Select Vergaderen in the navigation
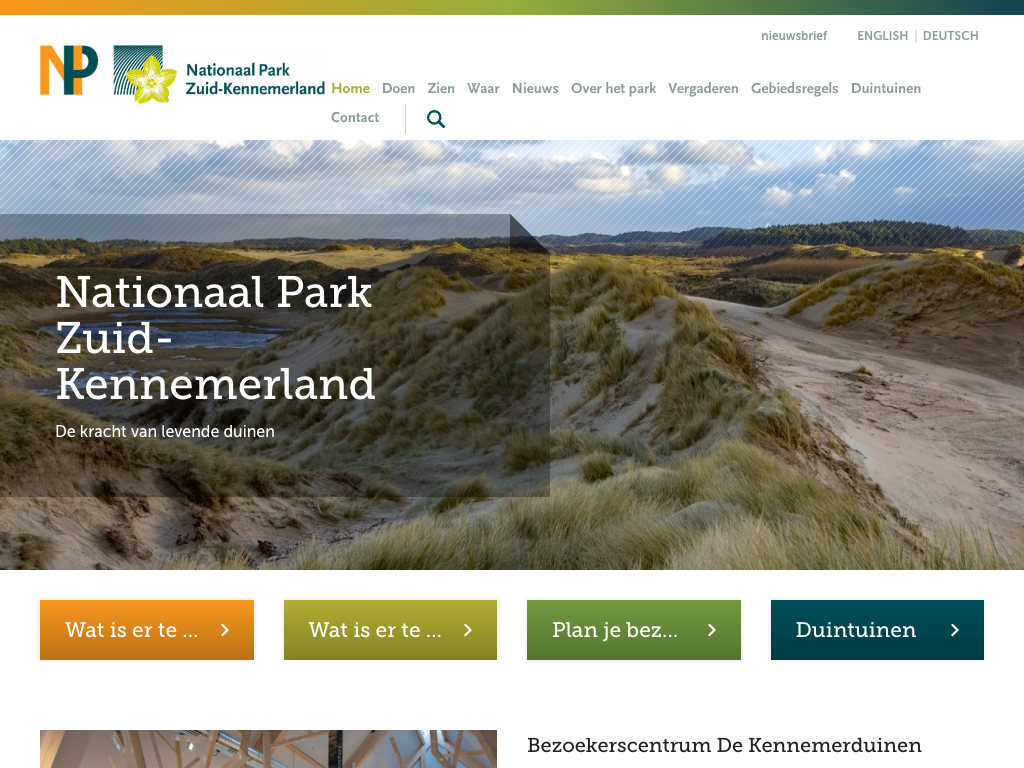The width and height of the screenshot is (1024, 768). tap(703, 88)
